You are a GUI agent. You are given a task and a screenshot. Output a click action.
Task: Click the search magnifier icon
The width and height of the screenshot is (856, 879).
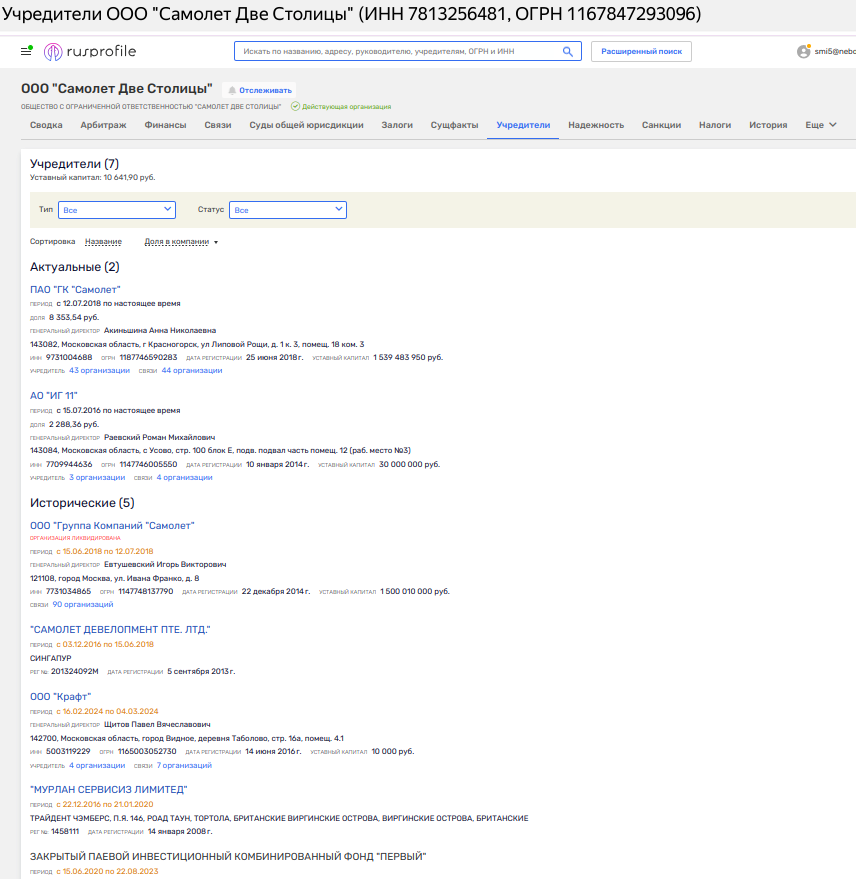pyautogui.click(x=568, y=52)
